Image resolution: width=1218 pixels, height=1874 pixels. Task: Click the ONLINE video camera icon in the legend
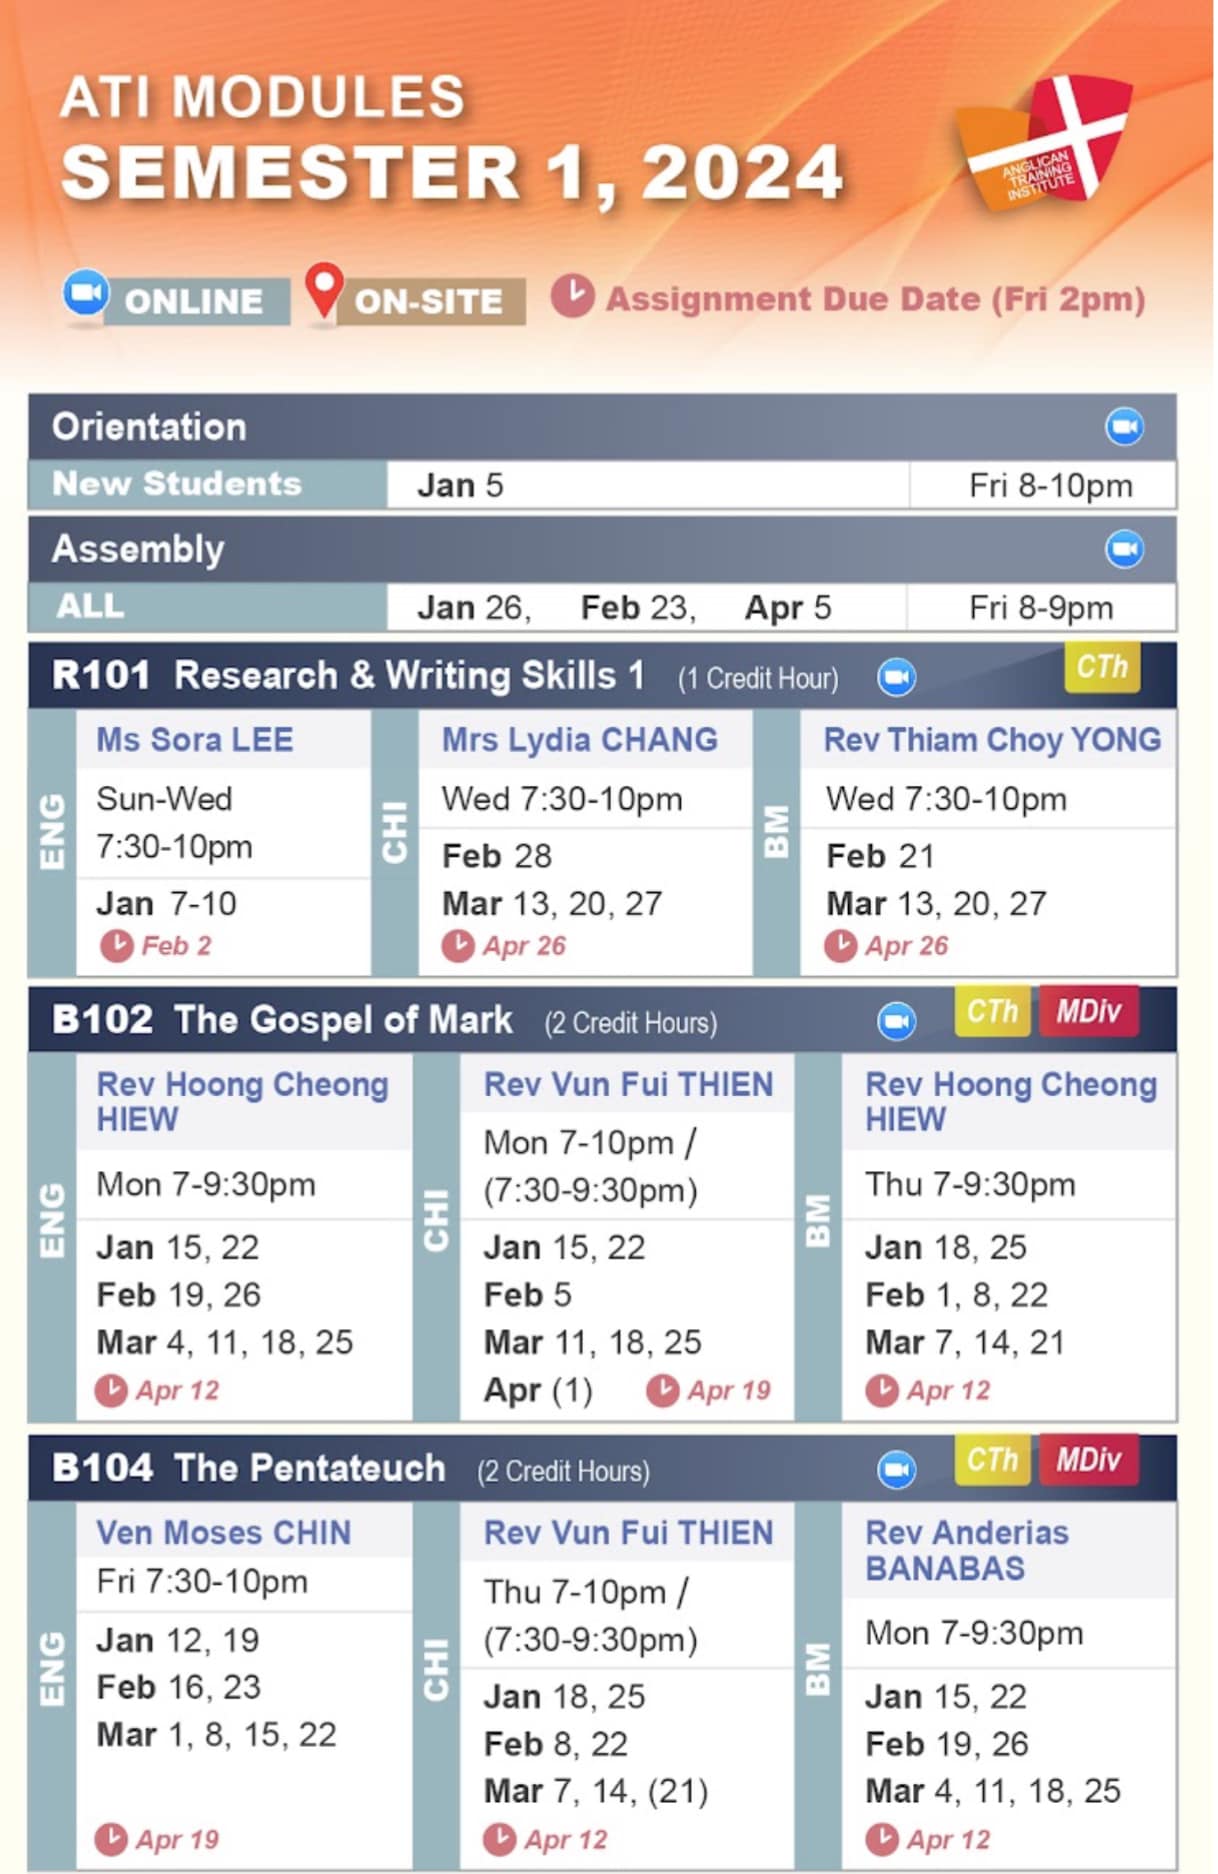point(86,294)
